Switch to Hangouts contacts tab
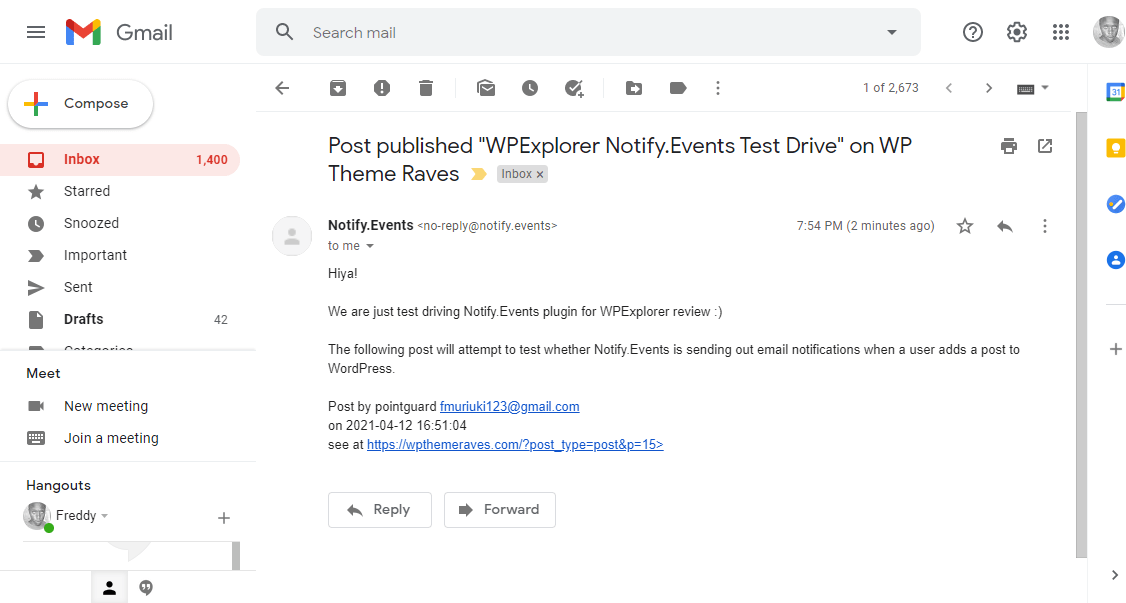Image resolution: width=1126 pixels, height=603 pixels. (109, 589)
